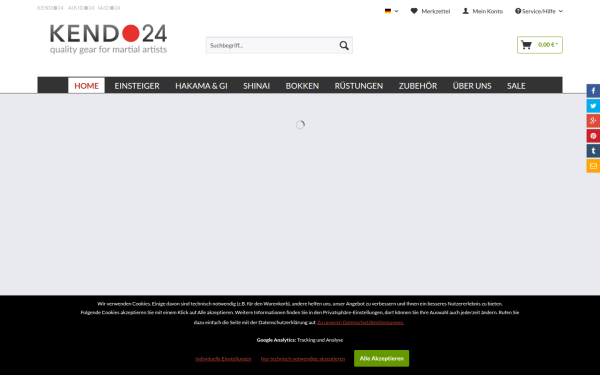Click Nur technisch notwendige akzeptieren link
Screen dimensions: 600x375
pos(303,359)
